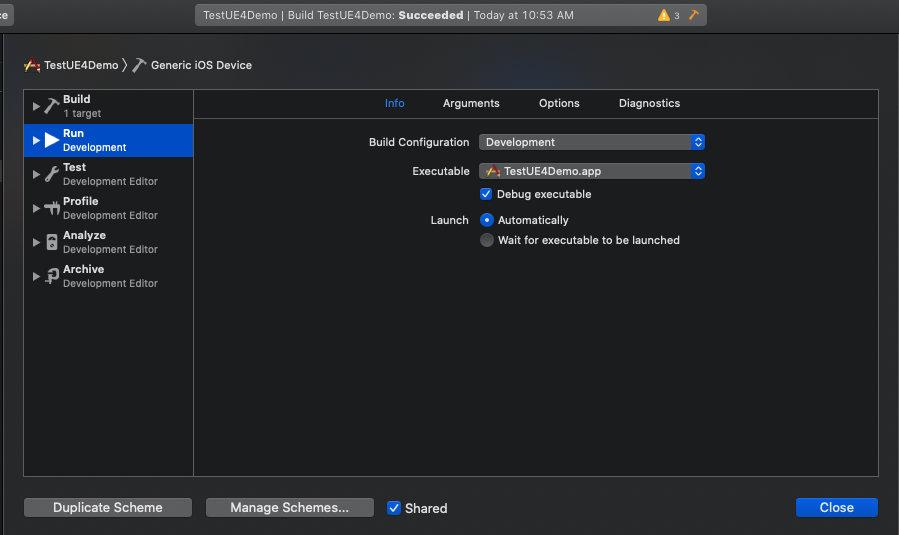Viewport: 899px width, 535px height.
Task: Click the Analyze icon in sidebar
Action: (x=52, y=242)
